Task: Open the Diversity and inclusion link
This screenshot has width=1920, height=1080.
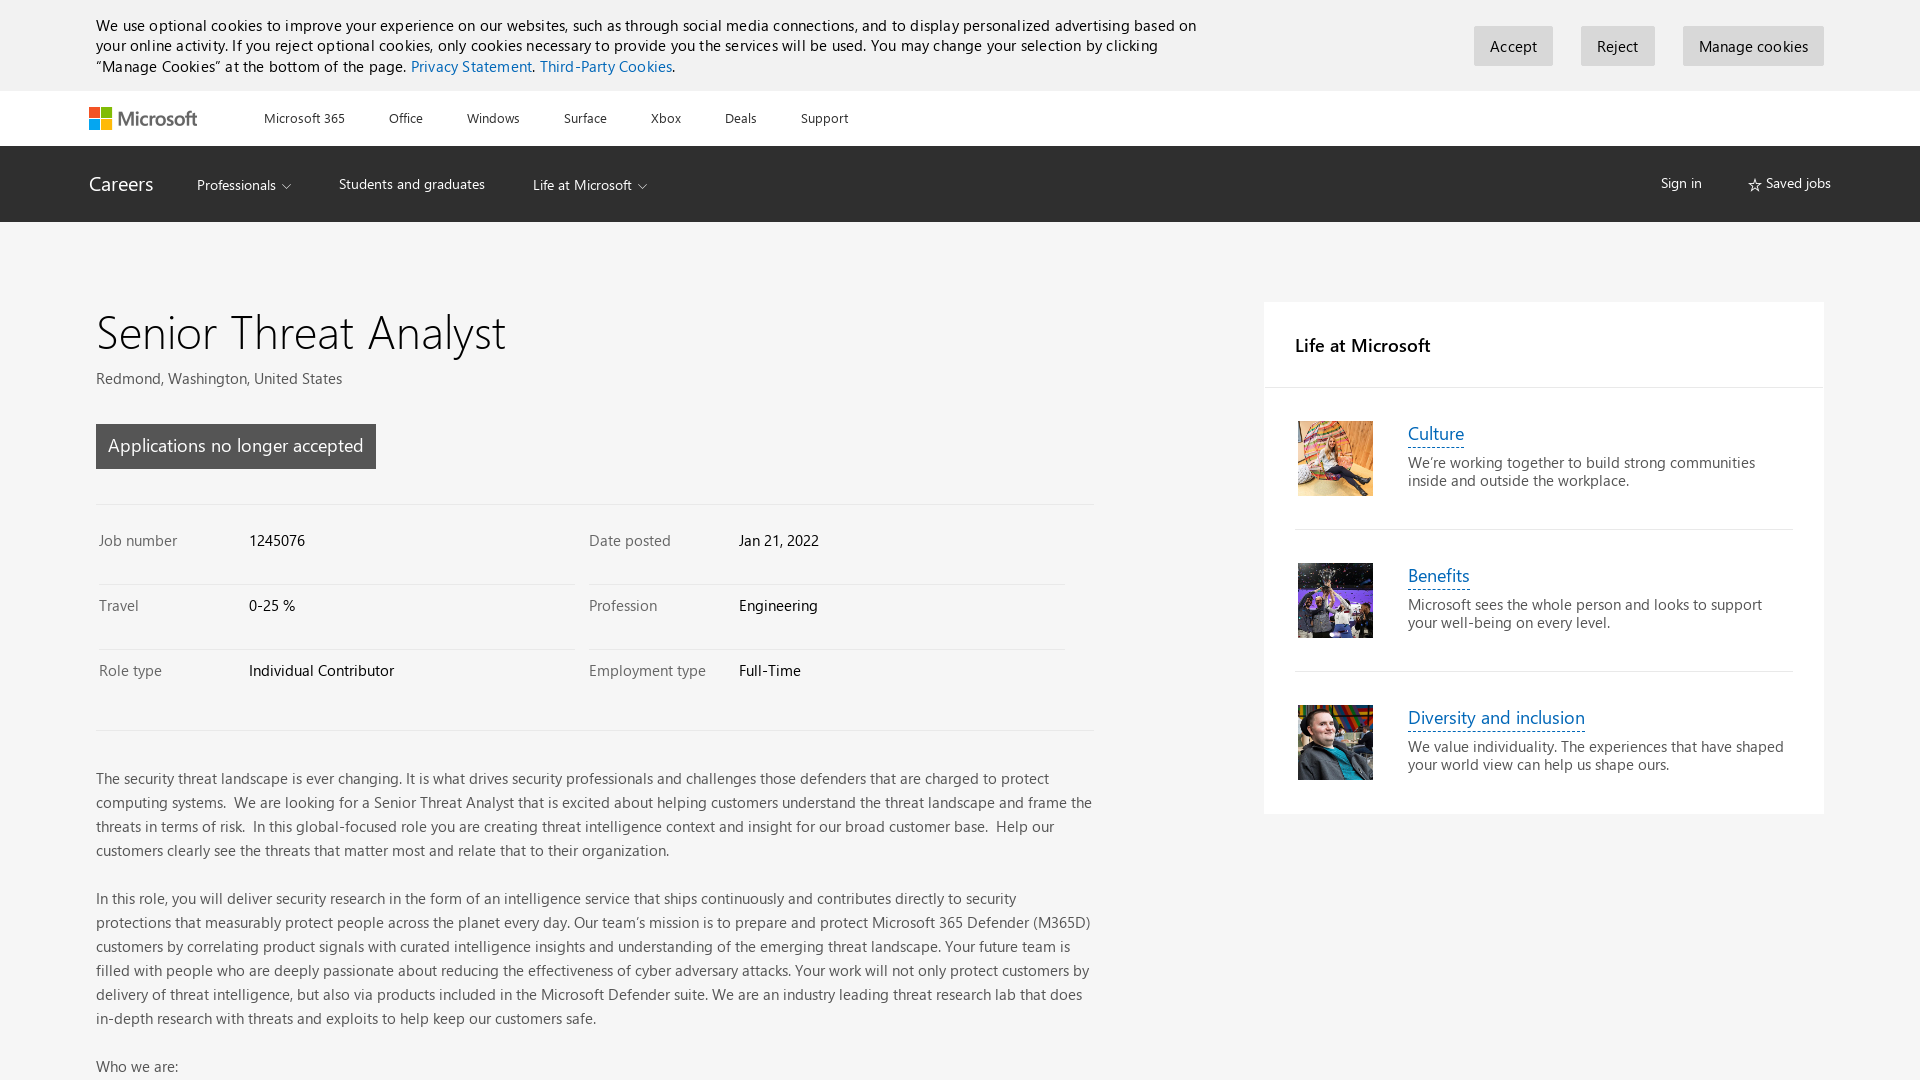Action: pyautogui.click(x=1496, y=717)
